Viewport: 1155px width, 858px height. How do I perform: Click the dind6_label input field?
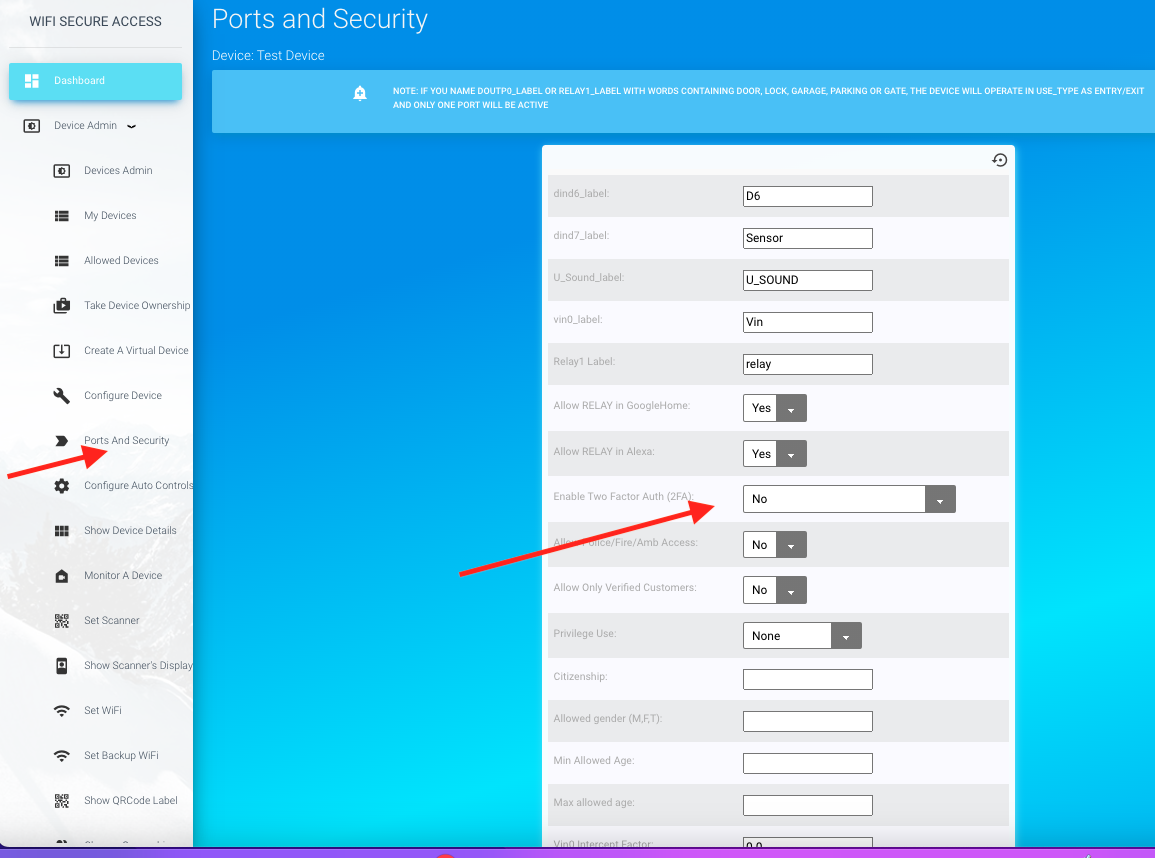808,196
